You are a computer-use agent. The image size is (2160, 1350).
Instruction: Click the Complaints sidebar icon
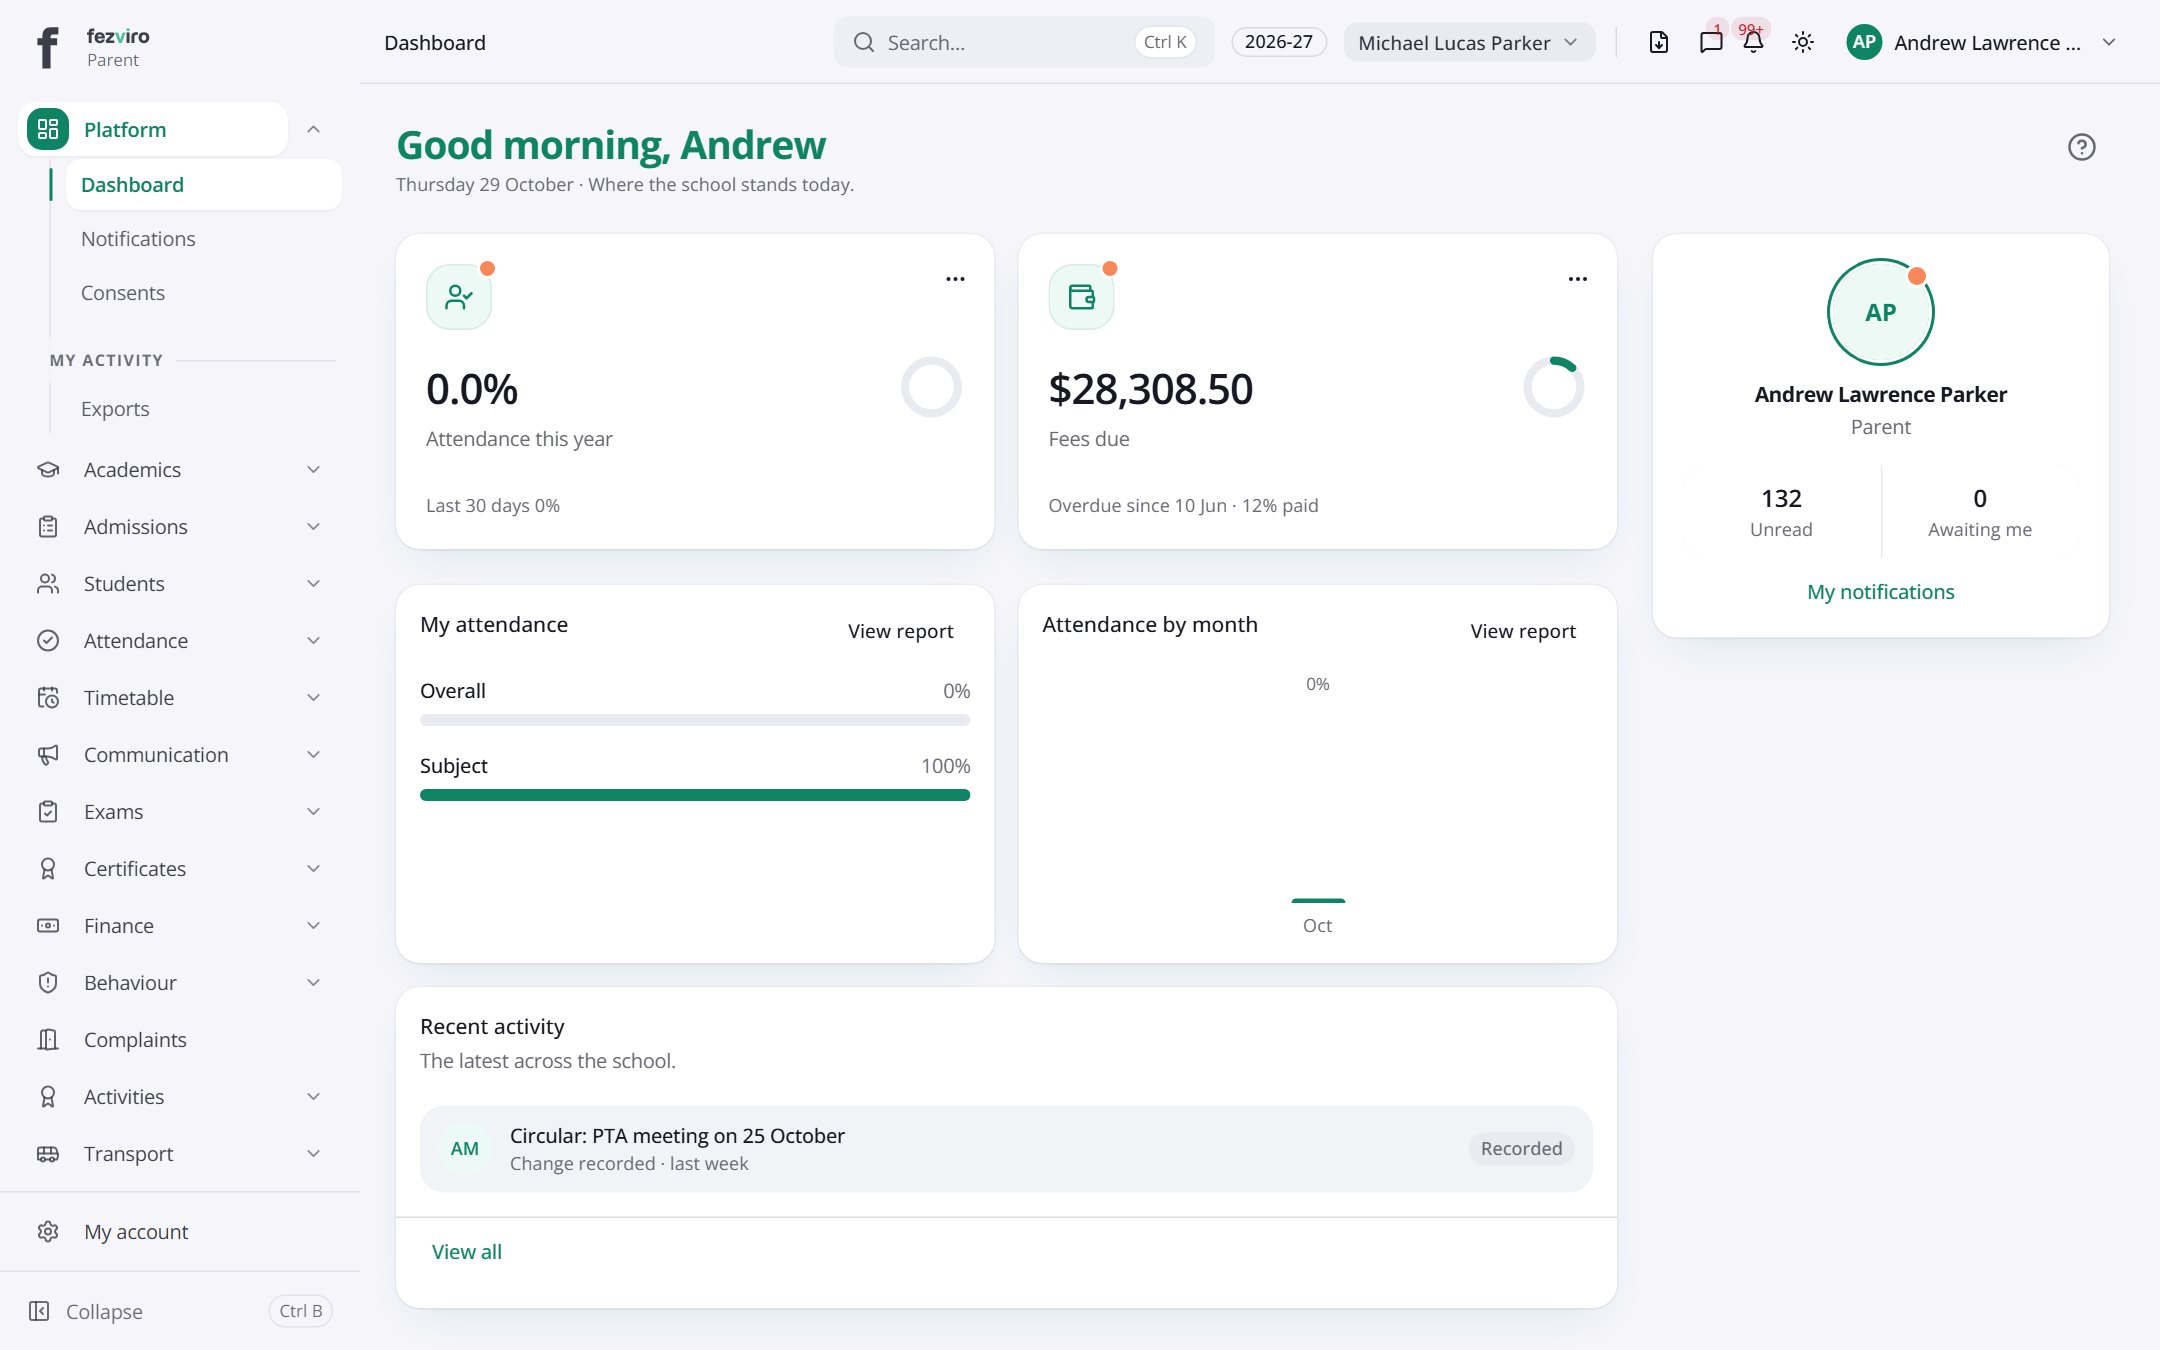[48, 1040]
